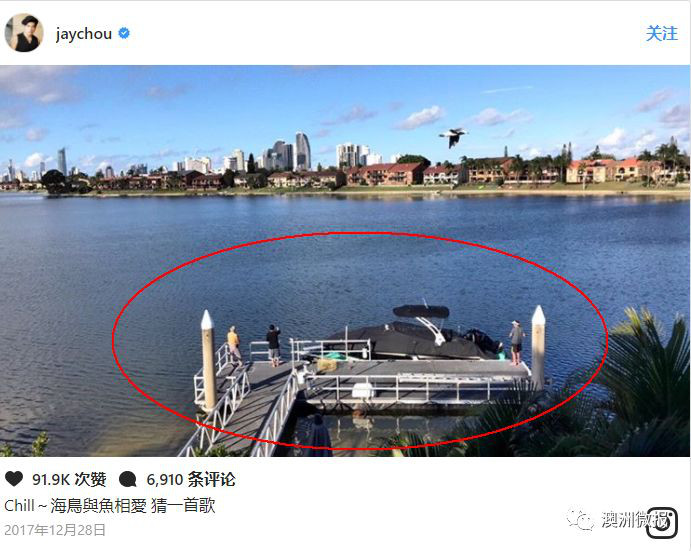The height and width of the screenshot is (551, 691).
Task: Open jaychou's profile avatar picture
Action: tap(24, 33)
